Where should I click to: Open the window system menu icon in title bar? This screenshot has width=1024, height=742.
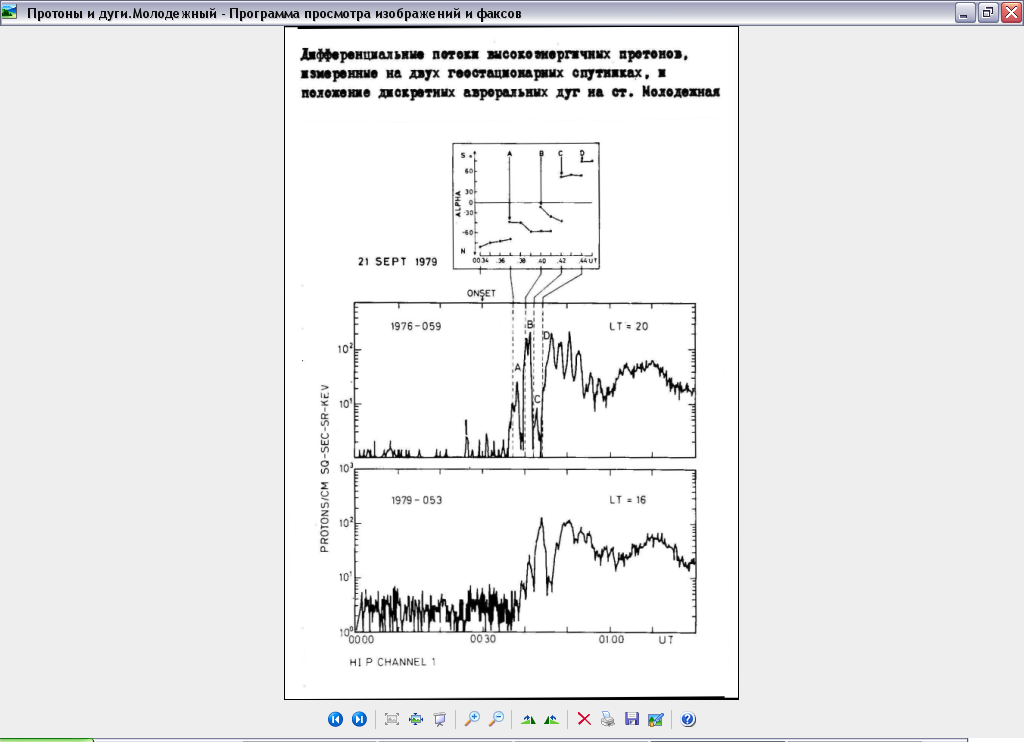[10, 12]
